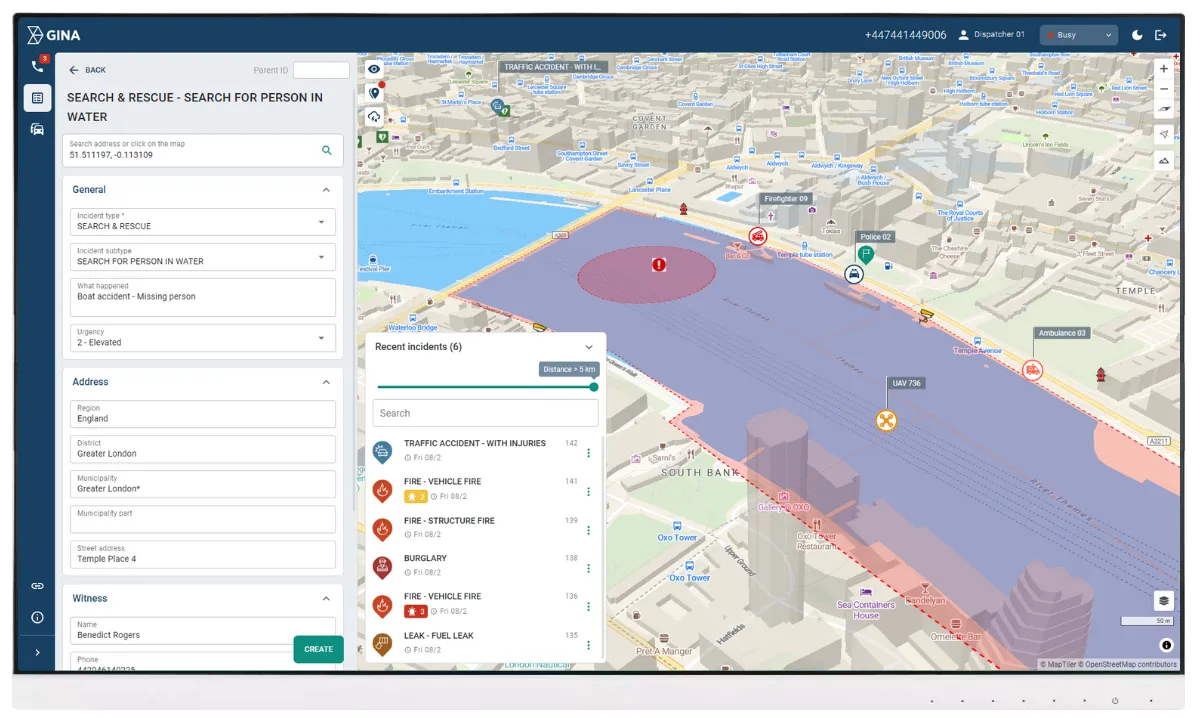
Task: Open options menu for Burglary incident
Action: [x=588, y=568]
